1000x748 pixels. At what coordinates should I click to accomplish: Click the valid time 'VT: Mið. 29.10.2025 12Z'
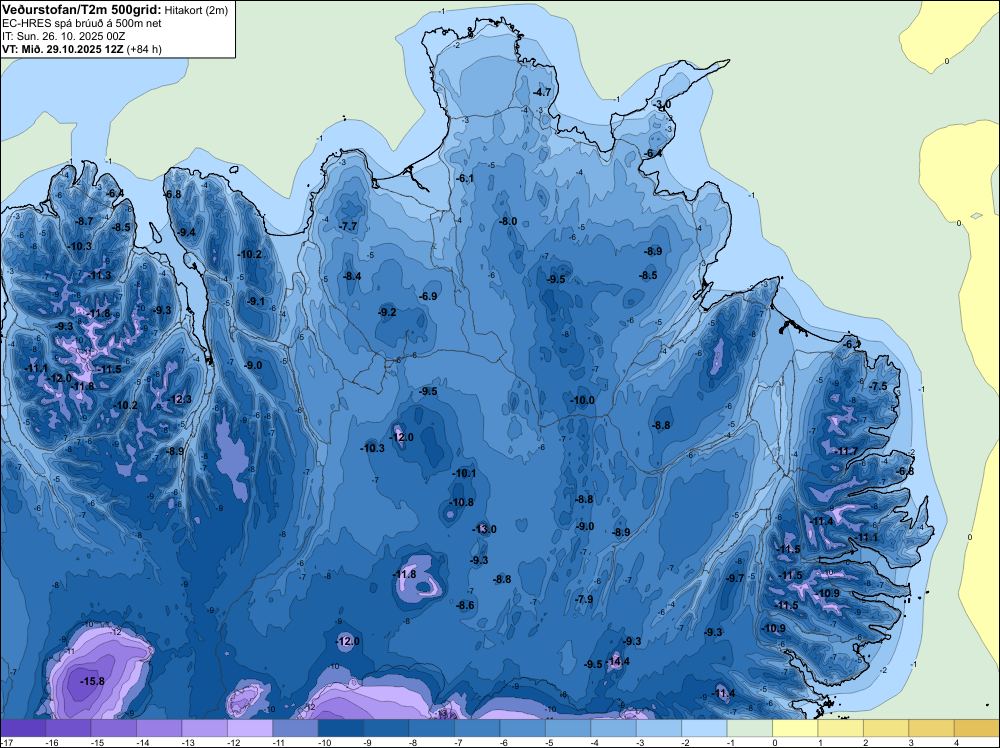[63, 49]
